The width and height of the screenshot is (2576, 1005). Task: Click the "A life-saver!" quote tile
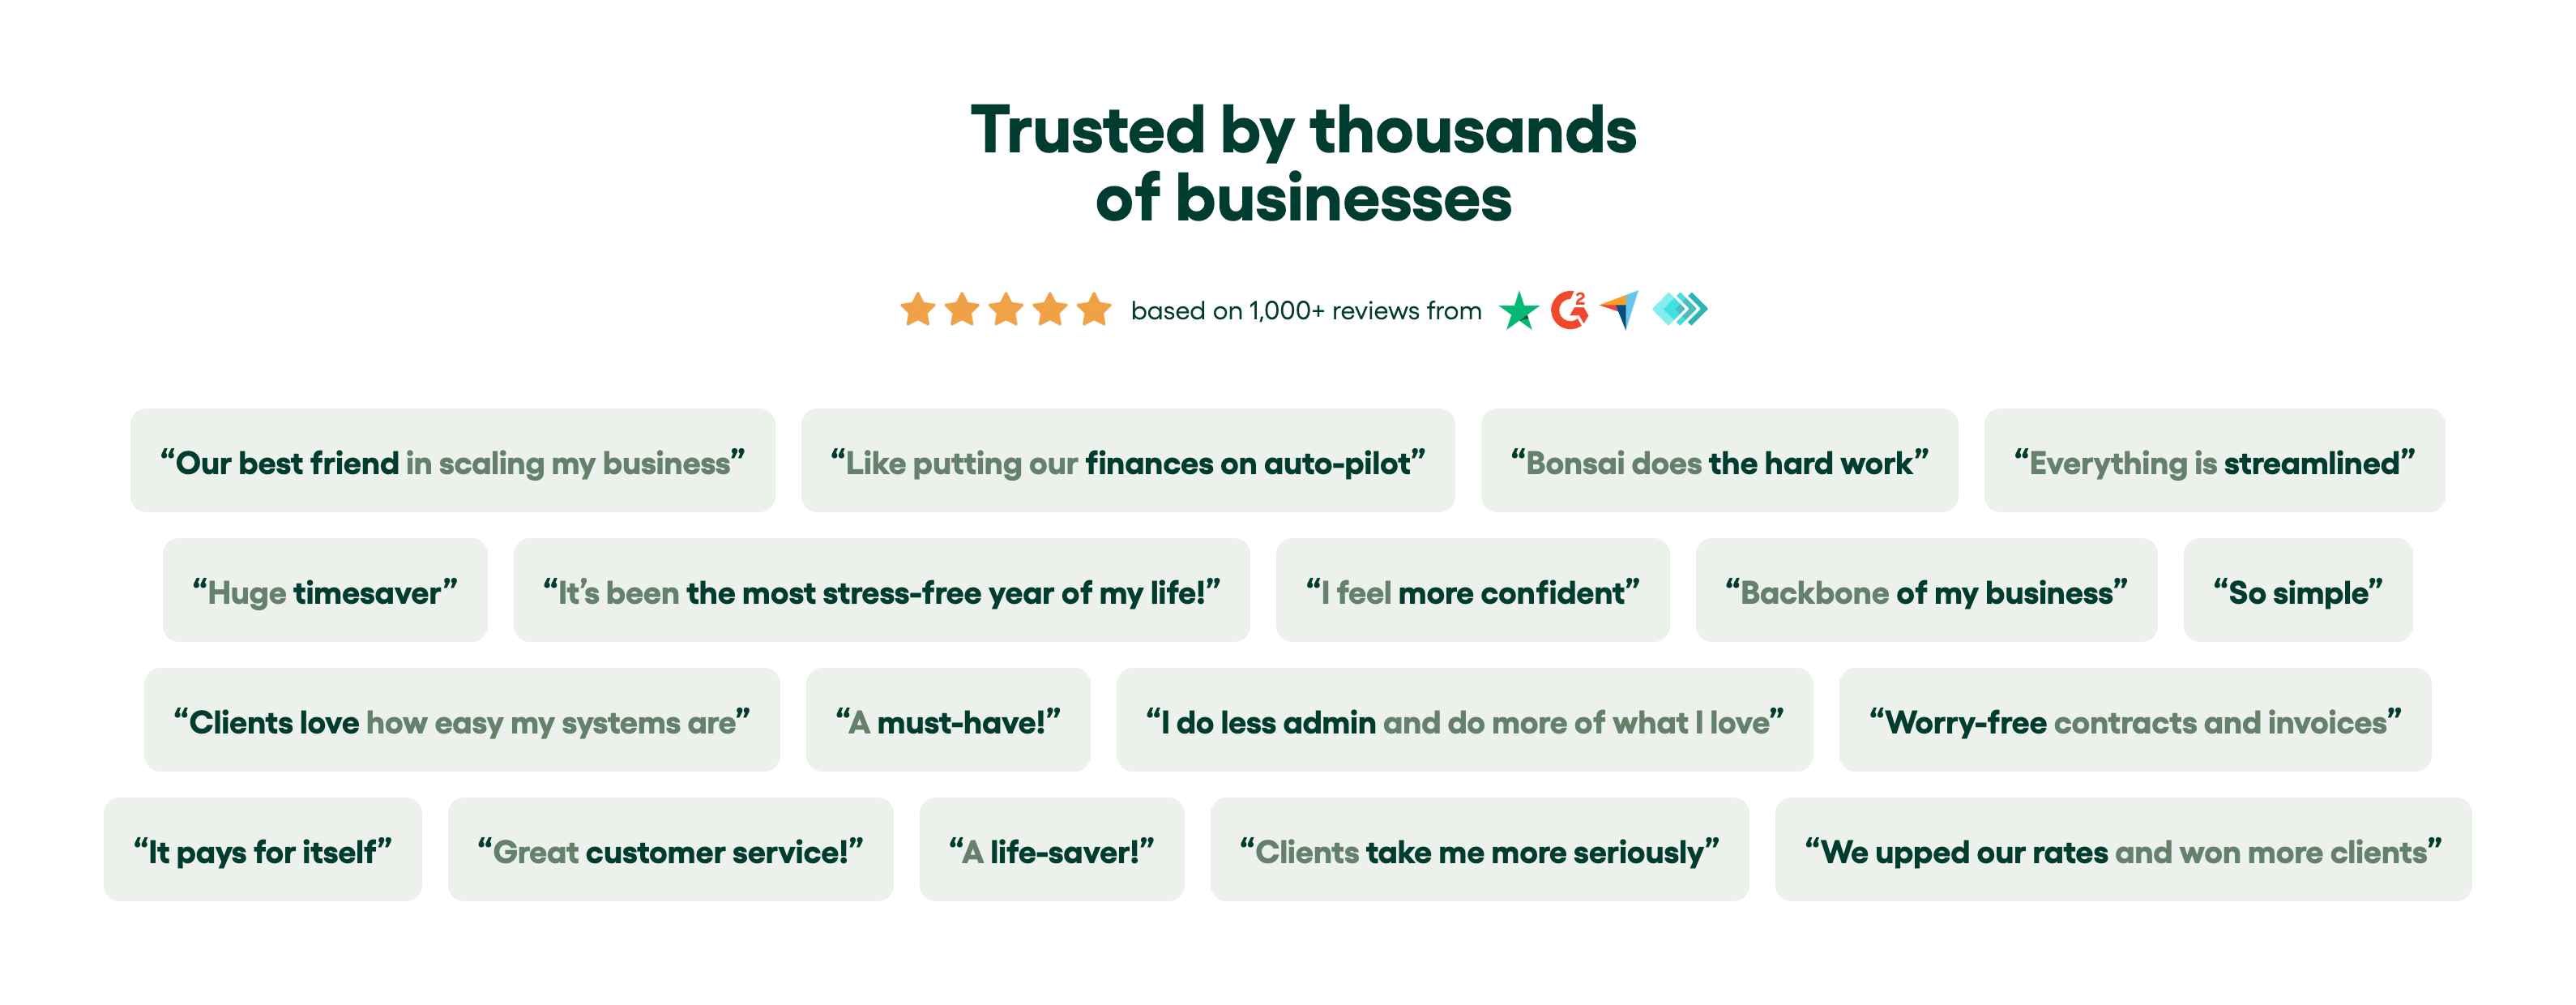click(x=1051, y=850)
